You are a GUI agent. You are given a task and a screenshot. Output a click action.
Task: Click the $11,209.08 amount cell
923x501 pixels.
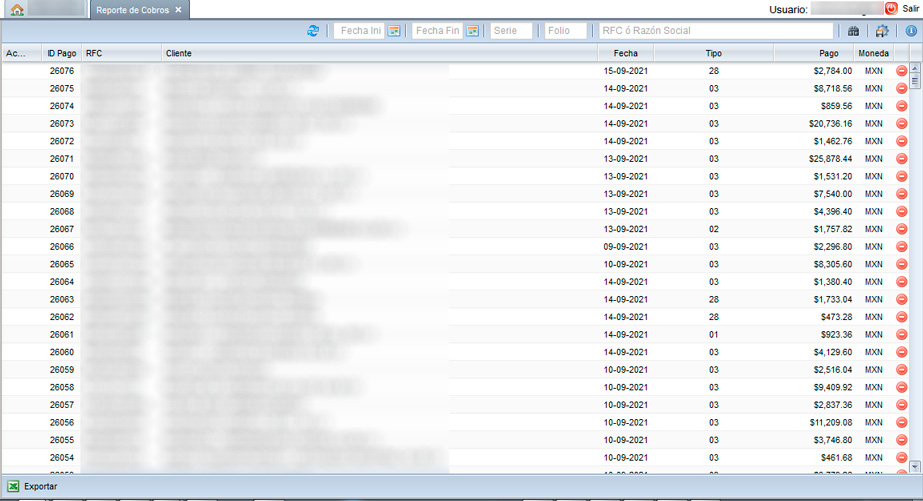pos(830,422)
